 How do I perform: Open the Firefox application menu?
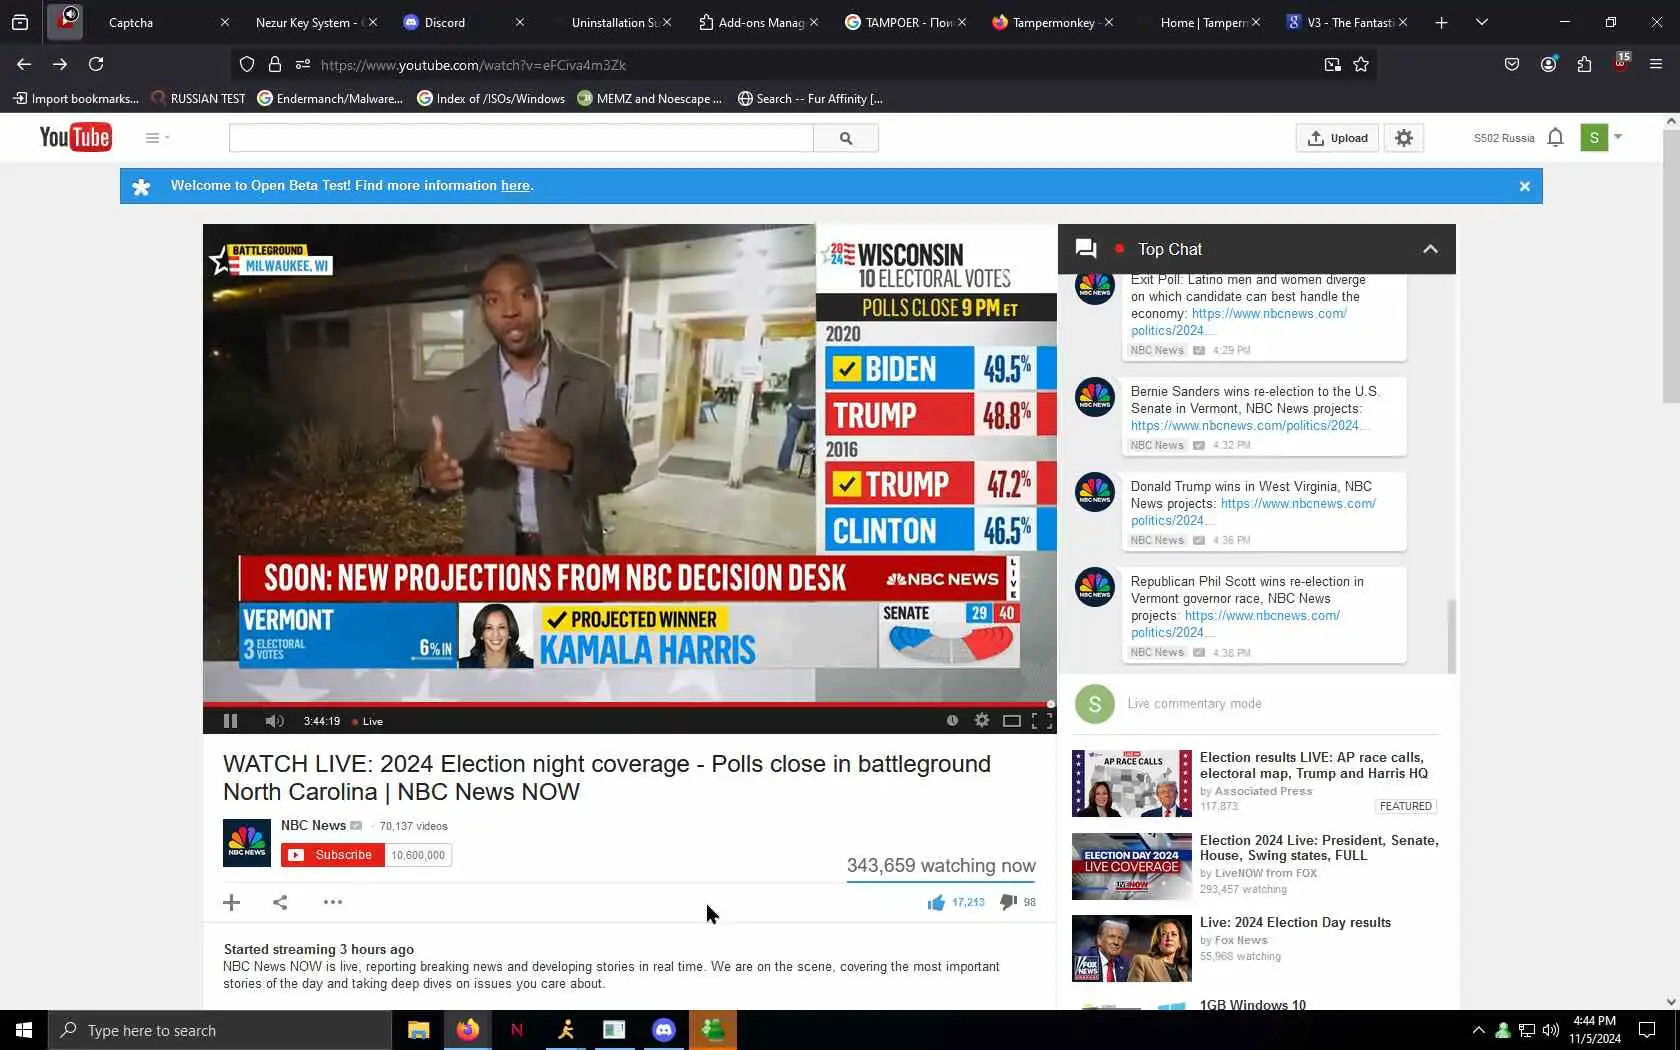point(1656,64)
